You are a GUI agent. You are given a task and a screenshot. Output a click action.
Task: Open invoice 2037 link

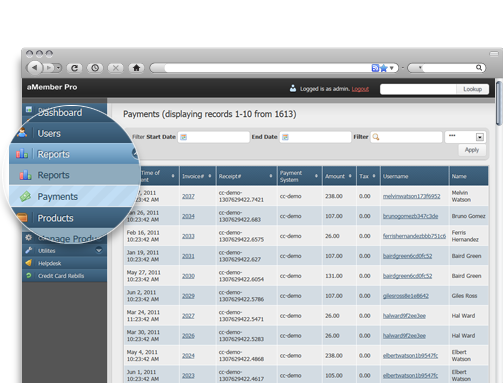click(188, 196)
